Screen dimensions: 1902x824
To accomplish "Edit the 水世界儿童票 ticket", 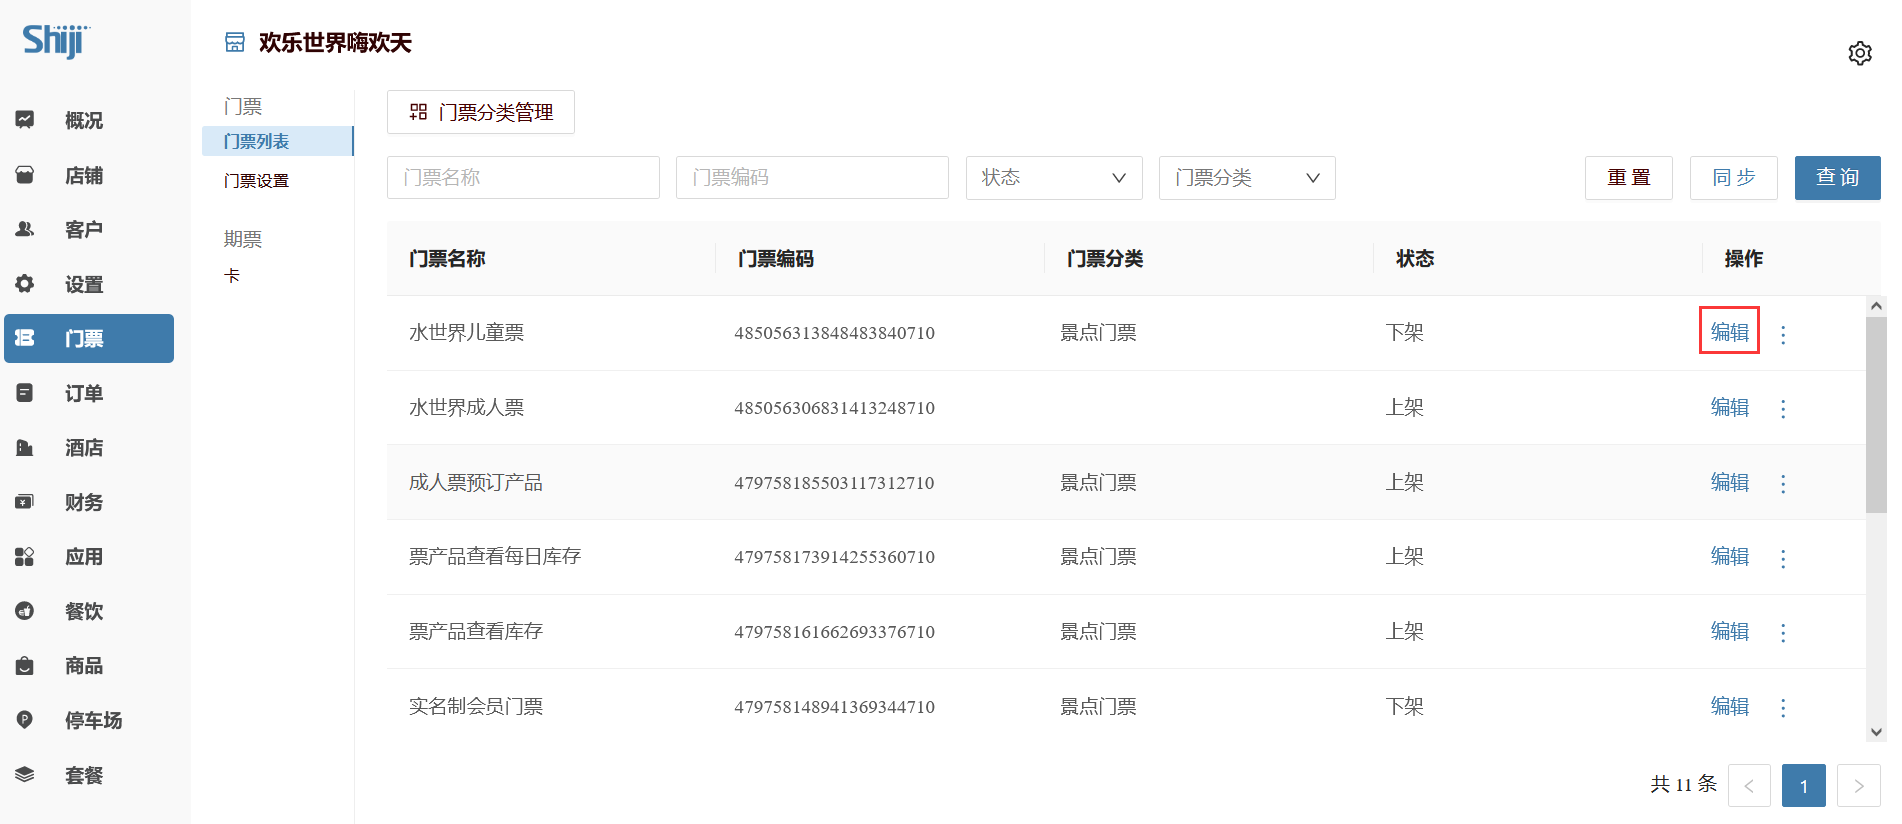I will [x=1730, y=332].
